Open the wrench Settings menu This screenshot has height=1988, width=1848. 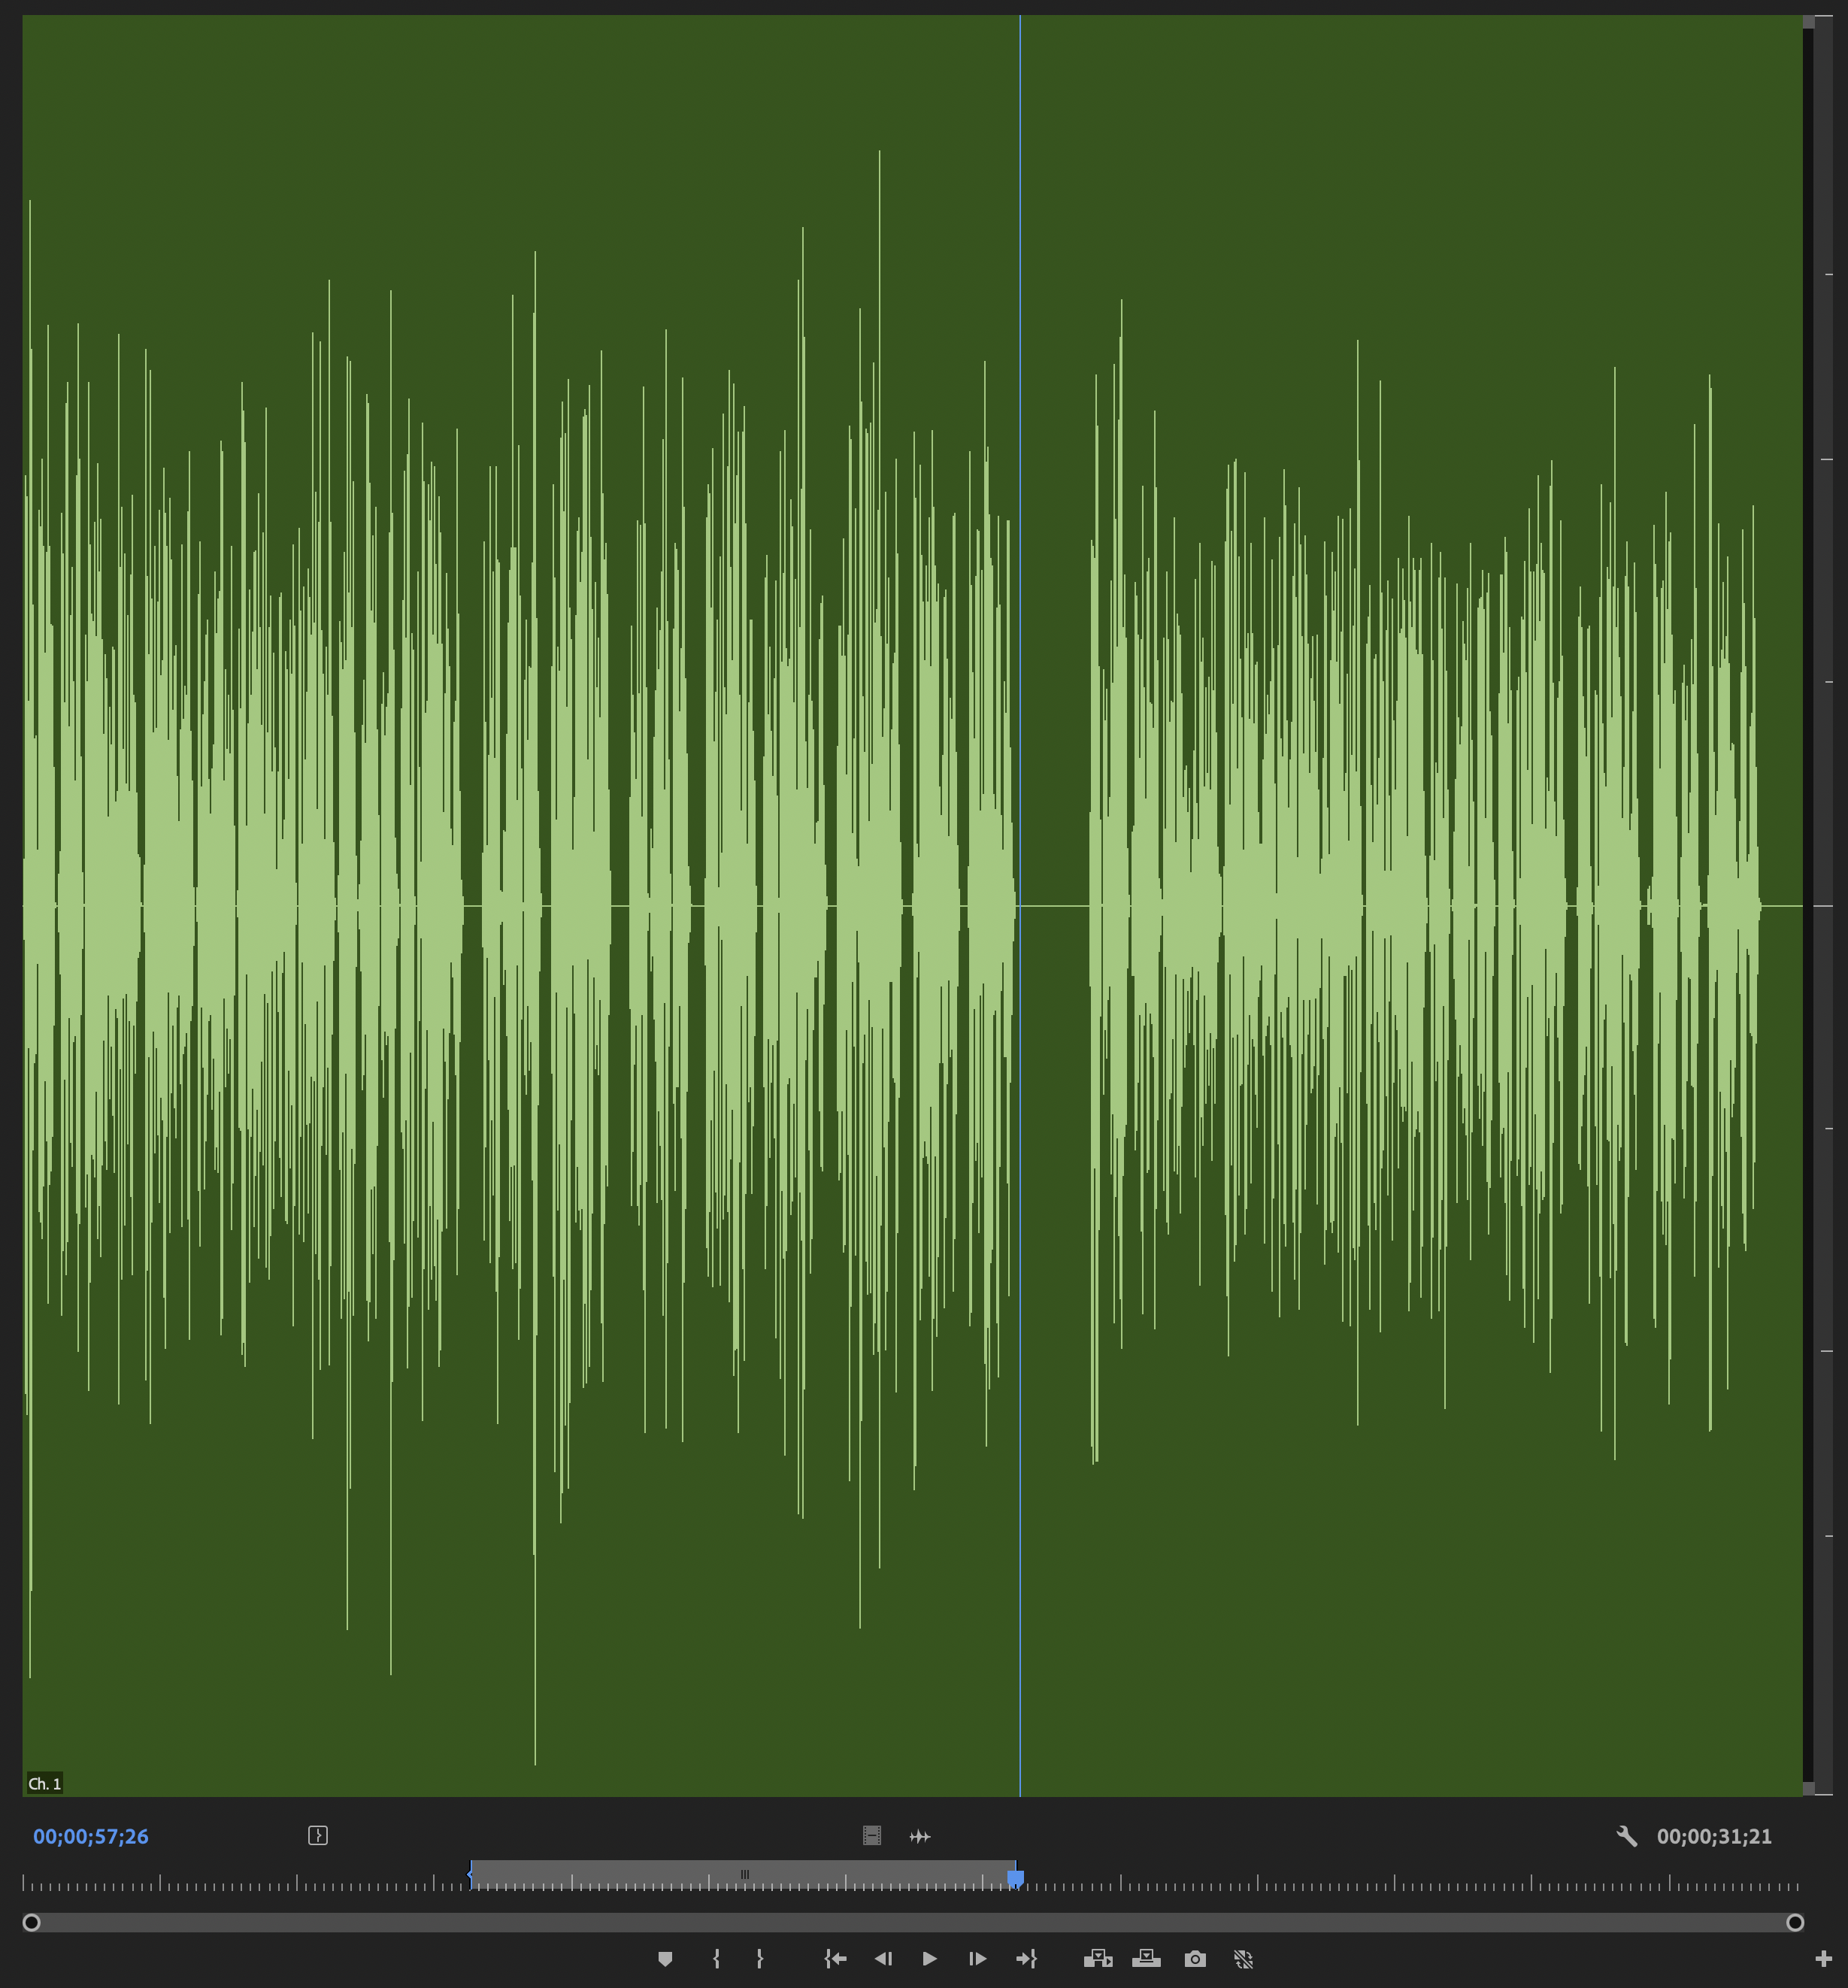(x=1627, y=1836)
